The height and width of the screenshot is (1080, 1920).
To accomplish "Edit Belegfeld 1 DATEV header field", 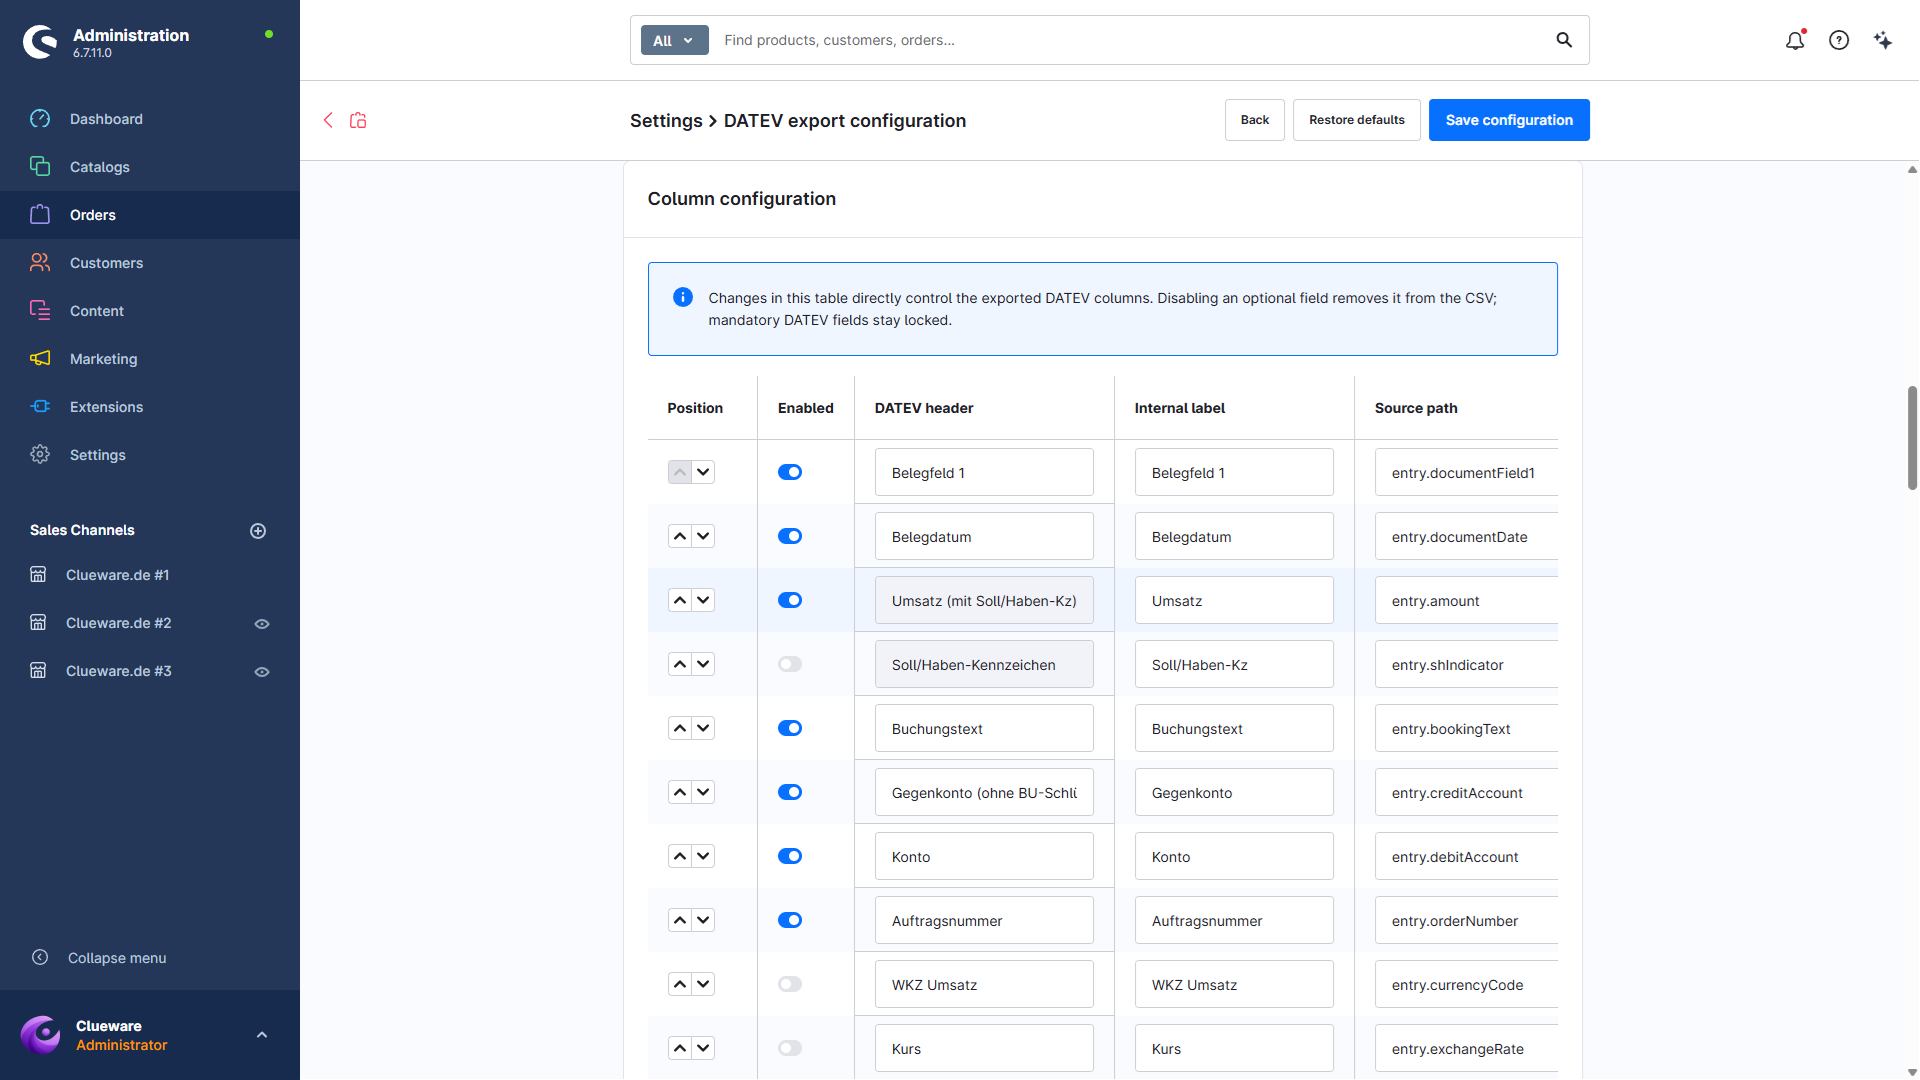I will [x=984, y=472].
